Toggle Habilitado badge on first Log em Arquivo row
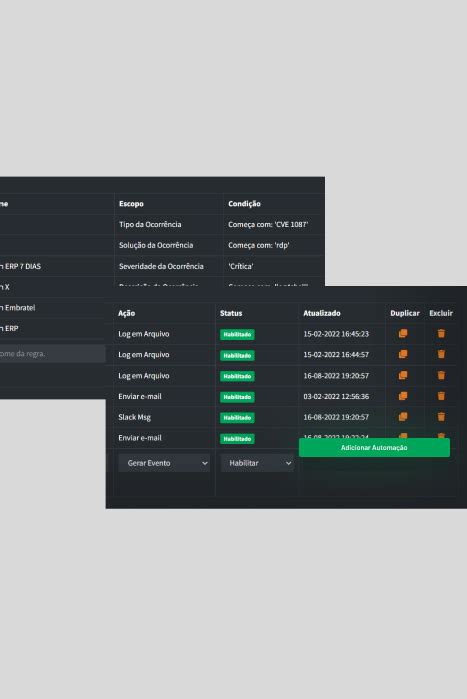Viewport: 467px width, 699px height. click(237, 334)
